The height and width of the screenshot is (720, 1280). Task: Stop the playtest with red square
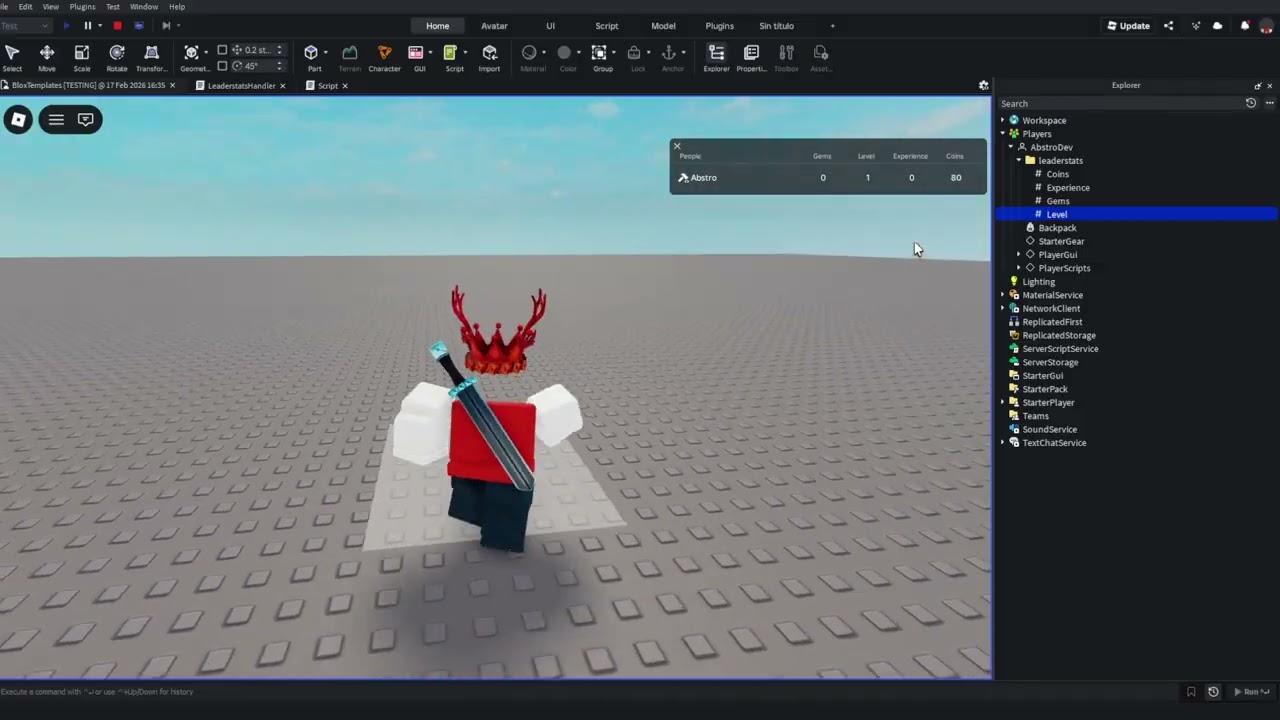pos(117,26)
